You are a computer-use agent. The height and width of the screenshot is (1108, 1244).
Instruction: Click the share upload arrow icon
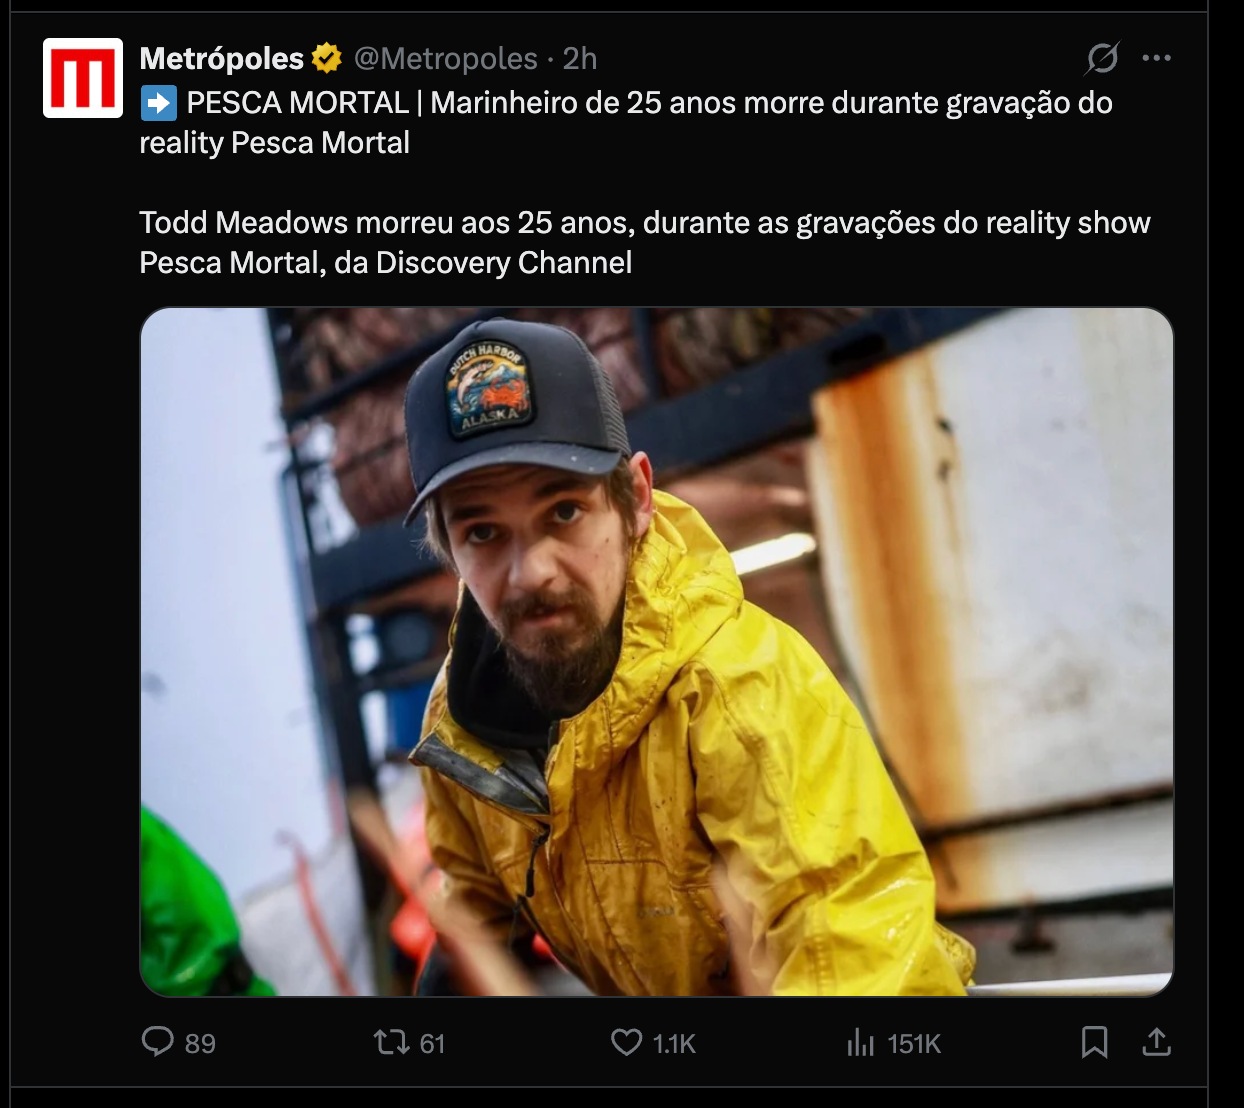pos(1156,1043)
